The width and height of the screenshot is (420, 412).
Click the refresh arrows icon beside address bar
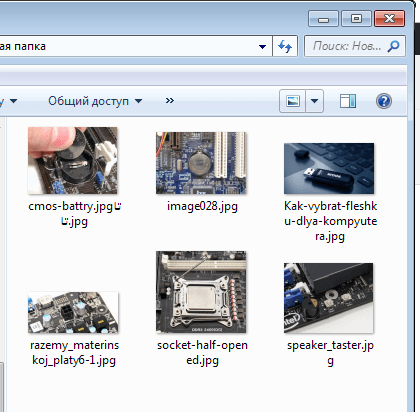click(x=285, y=46)
